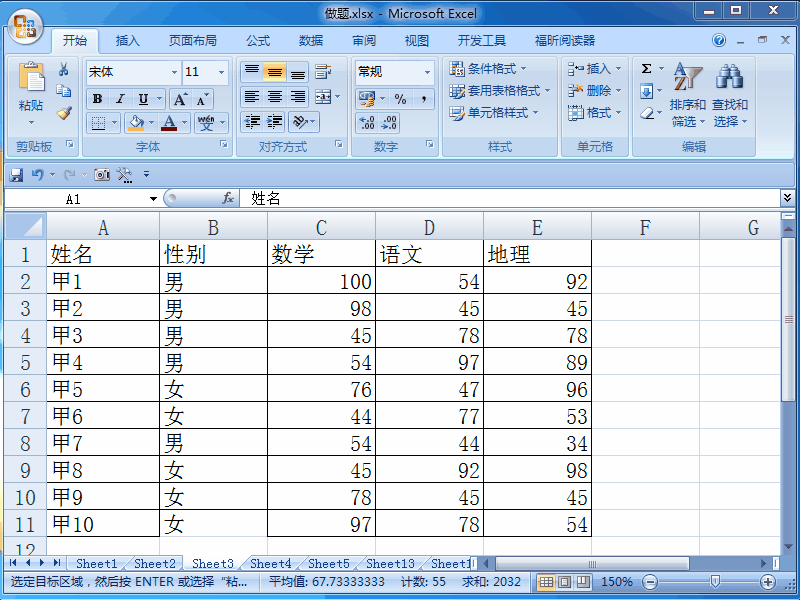Decrease font size with smaller A icon
800x600 pixels.
[x=203, y=99]
